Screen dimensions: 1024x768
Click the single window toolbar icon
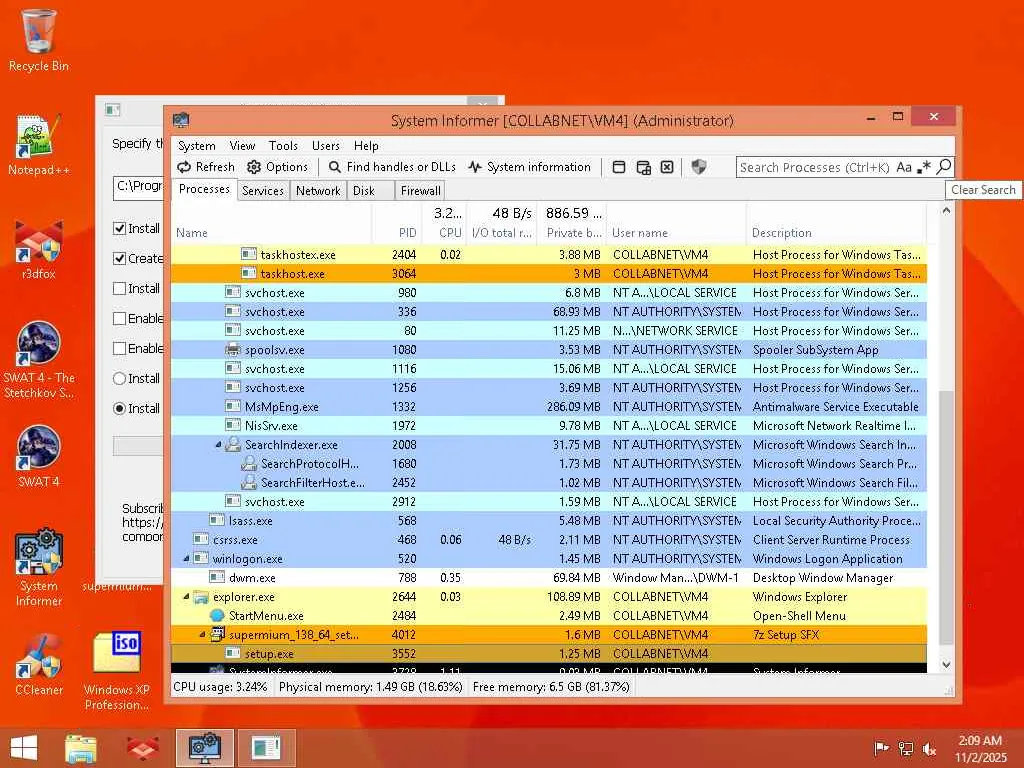pos(619,167)
